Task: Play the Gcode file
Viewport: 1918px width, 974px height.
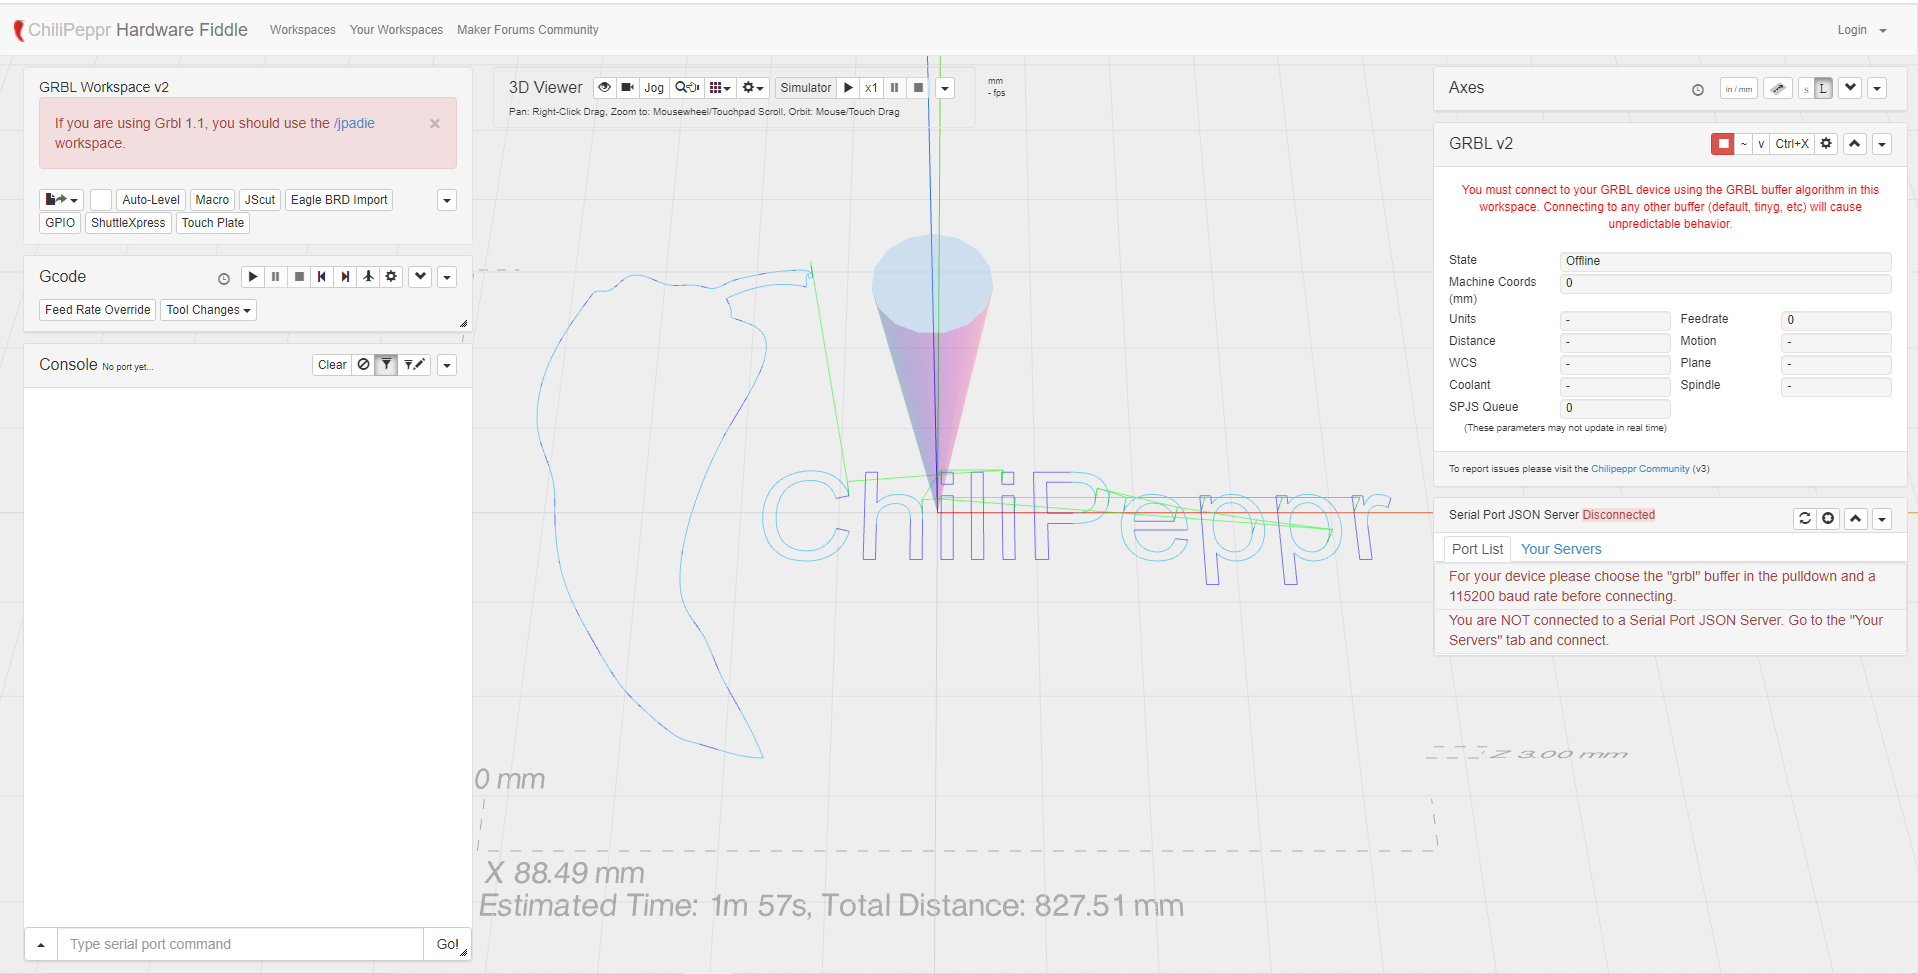Action: tap(253, 277)
